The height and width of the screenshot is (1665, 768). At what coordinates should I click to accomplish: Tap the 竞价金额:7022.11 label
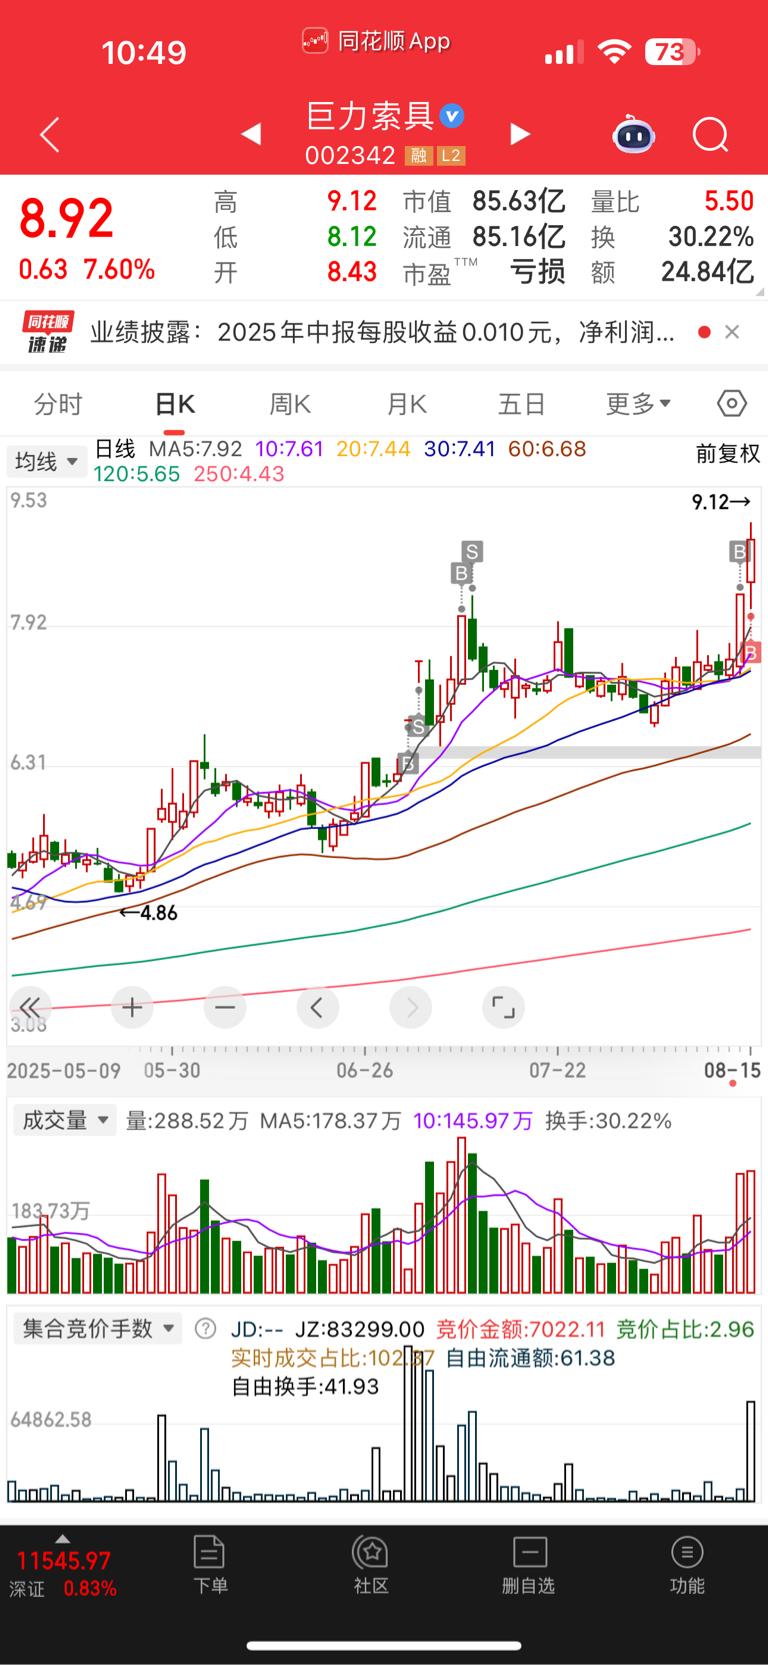coord(521,1329)
